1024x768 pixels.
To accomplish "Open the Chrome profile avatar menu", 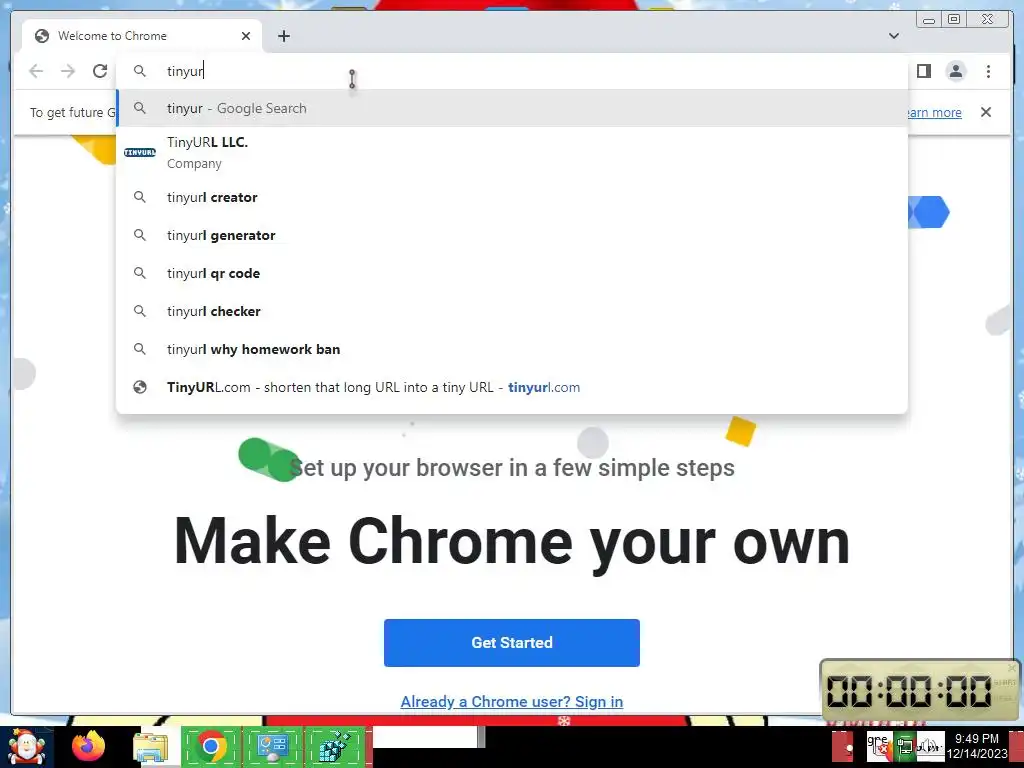I will [x=955, y=71].
